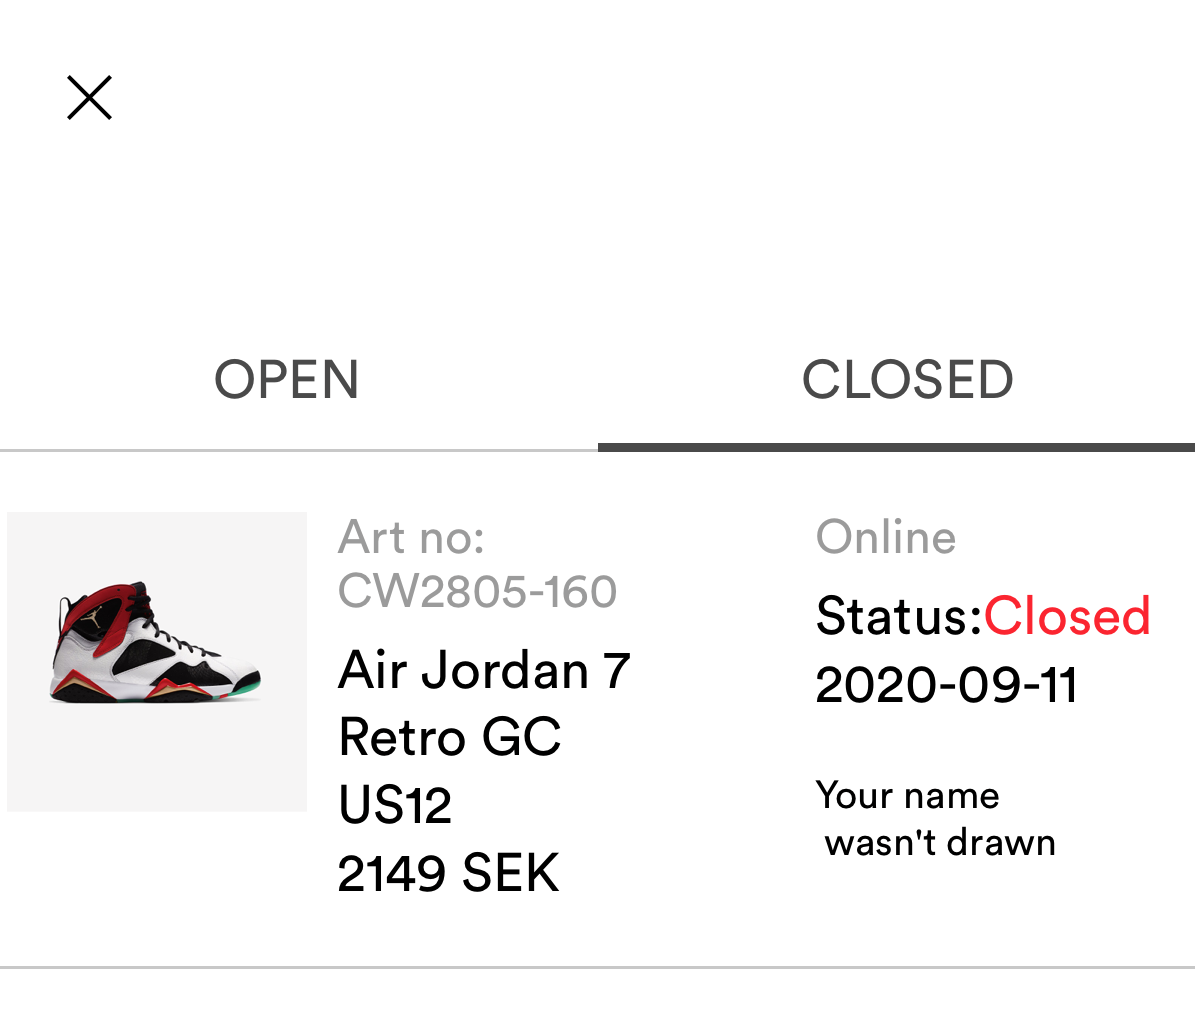This screenshot has width=1195, height=1017.
Task: Click the 2149 SEK price
Action: click(x=448, y=873)
